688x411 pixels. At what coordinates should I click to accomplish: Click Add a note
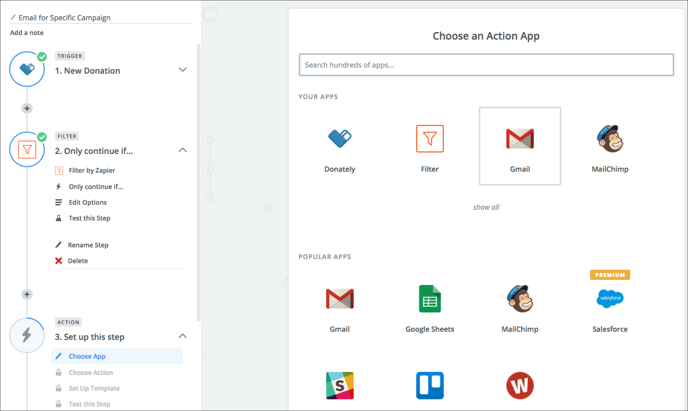27,32
